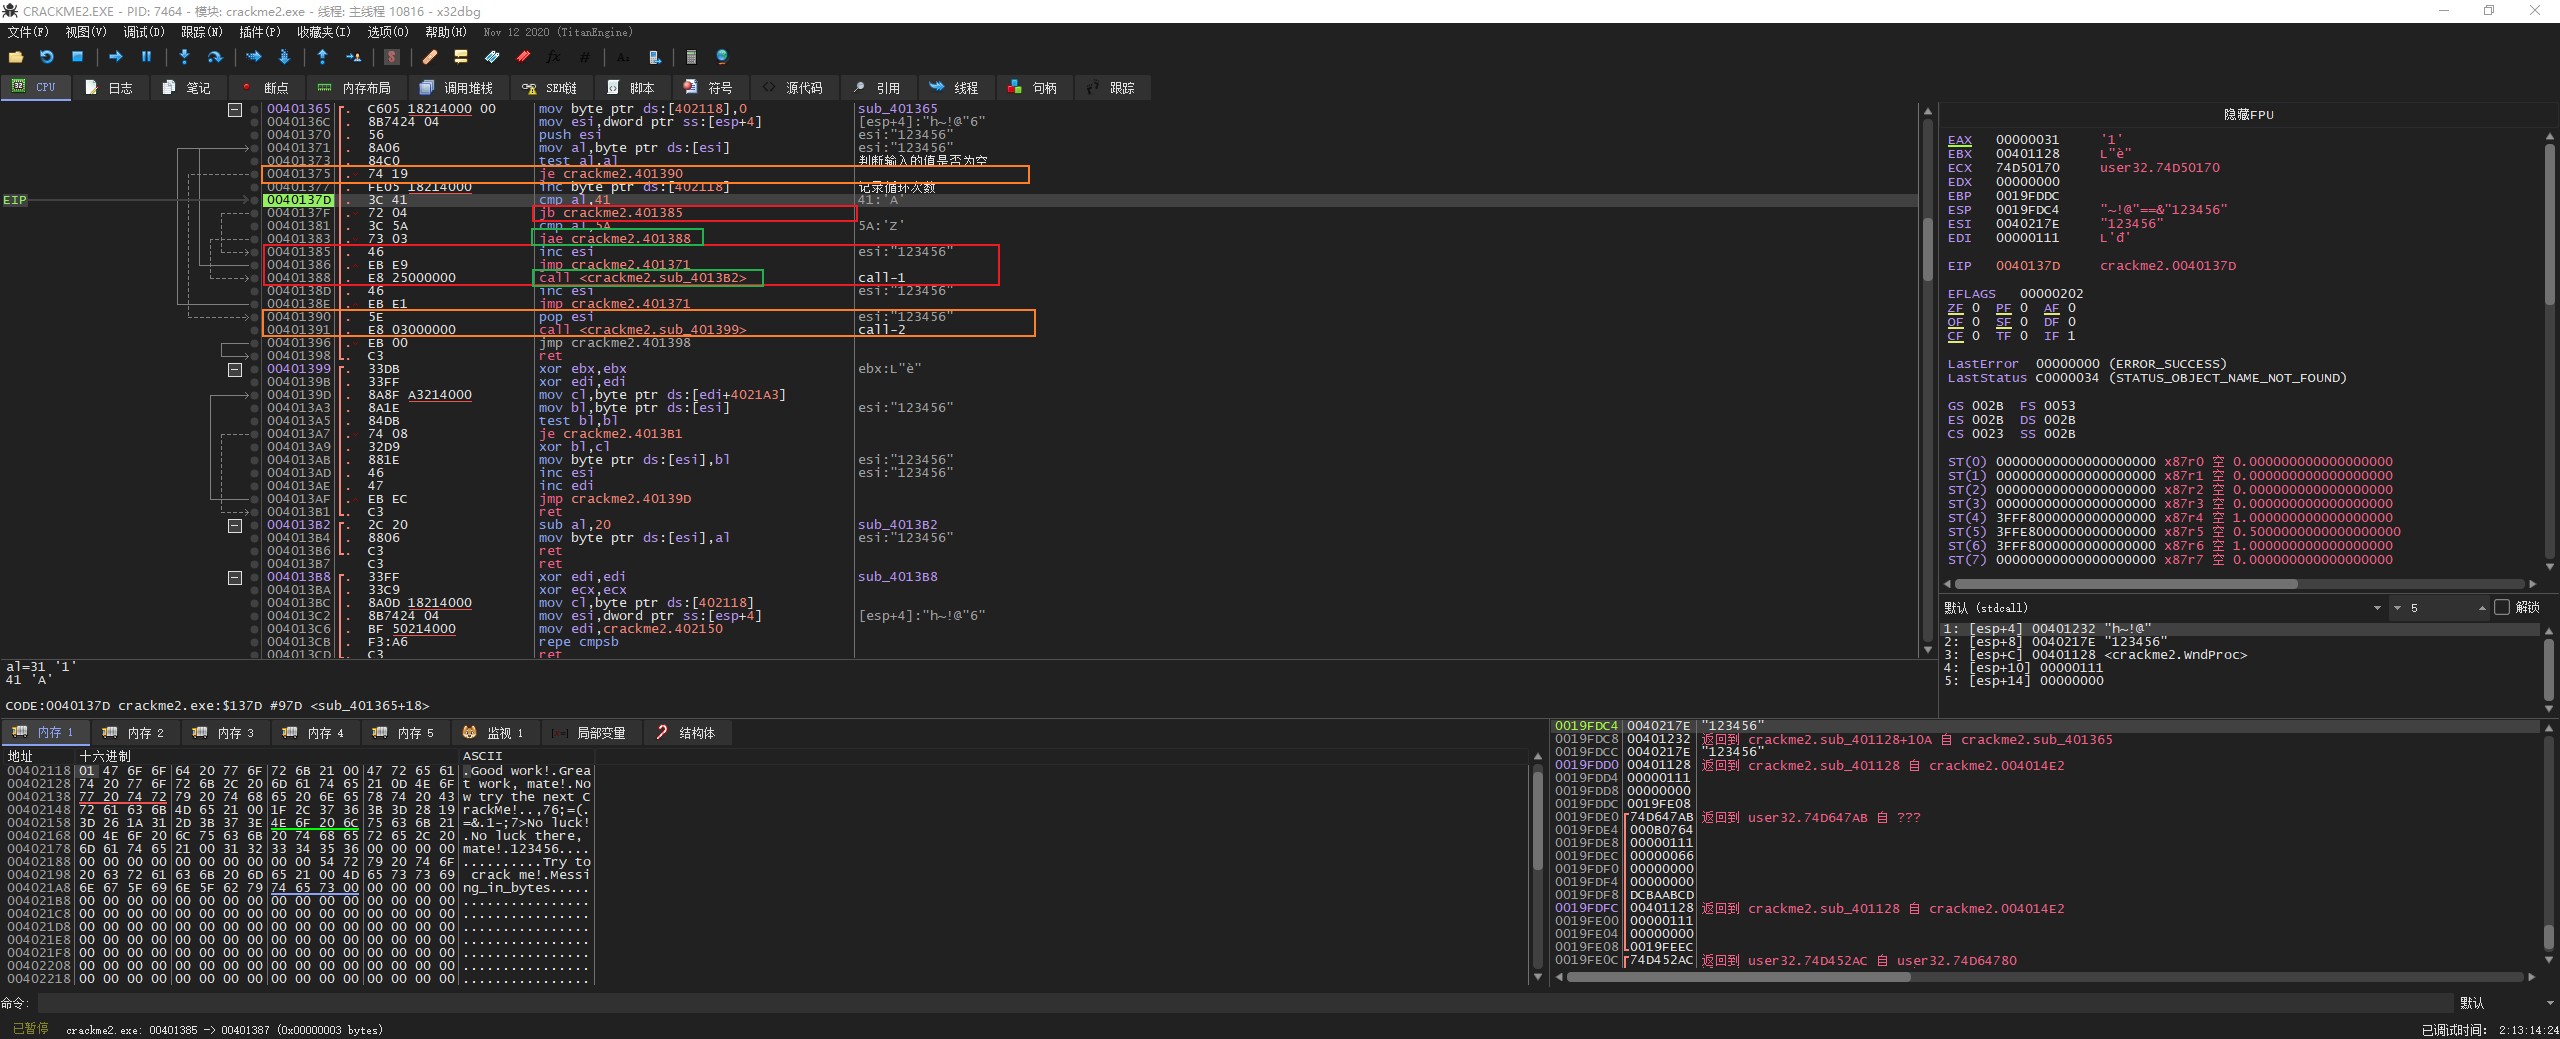Click the Step Into toolbar icon
Screen dimensions: 2560x1039
coord(184,57)
